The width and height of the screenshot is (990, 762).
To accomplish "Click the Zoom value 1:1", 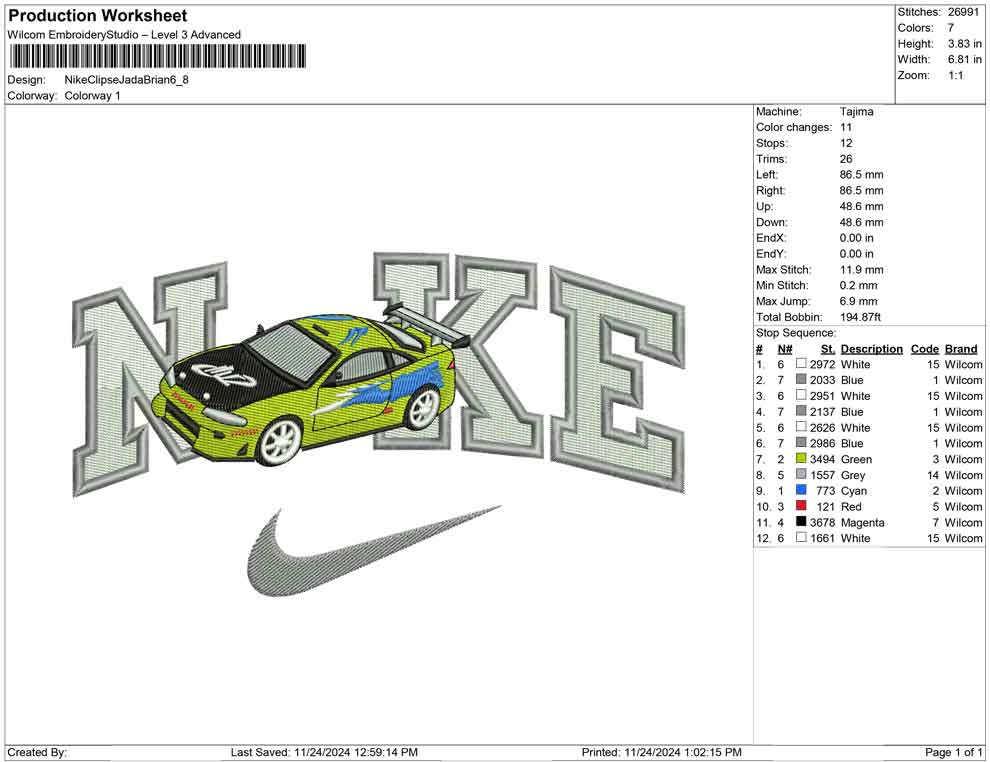I will click(x=956, y=75).
